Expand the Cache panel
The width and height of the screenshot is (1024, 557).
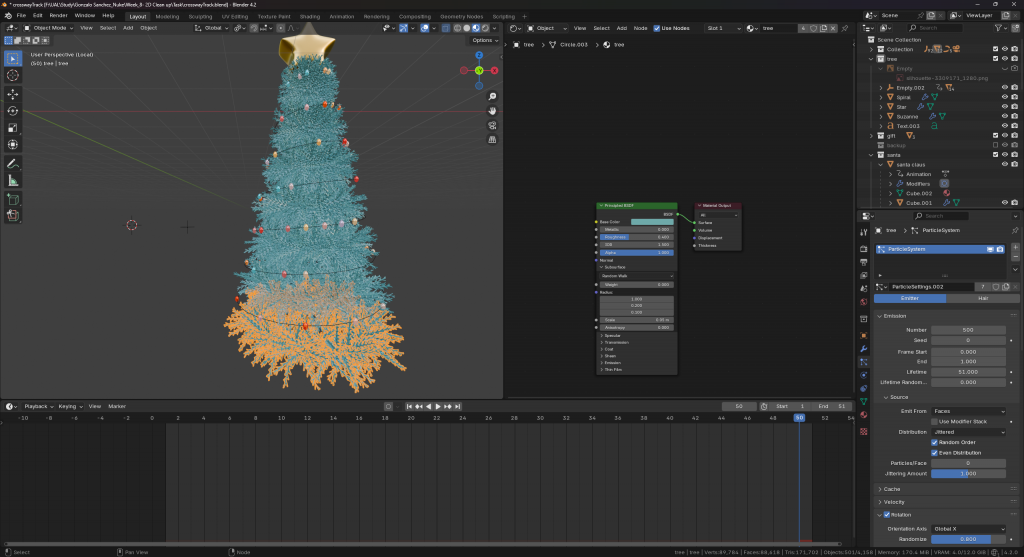pos(891,489)
